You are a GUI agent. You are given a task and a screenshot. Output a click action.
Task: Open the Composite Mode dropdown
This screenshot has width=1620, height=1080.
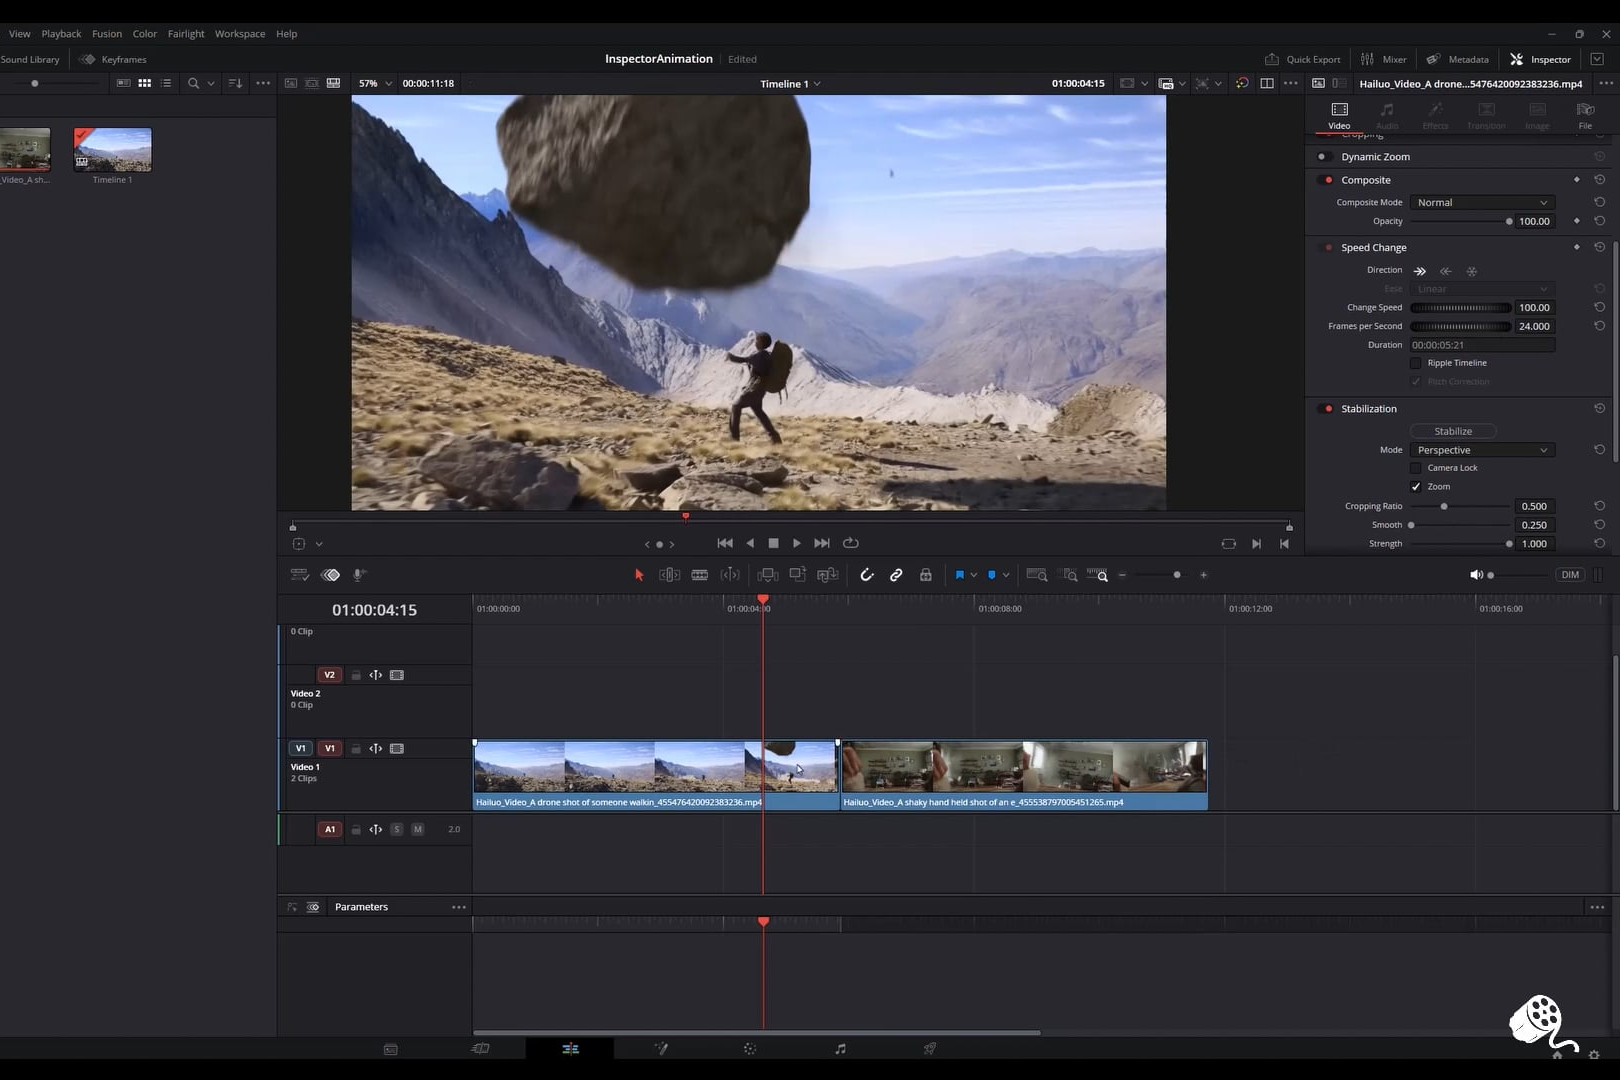click(x=1482, y=203)
